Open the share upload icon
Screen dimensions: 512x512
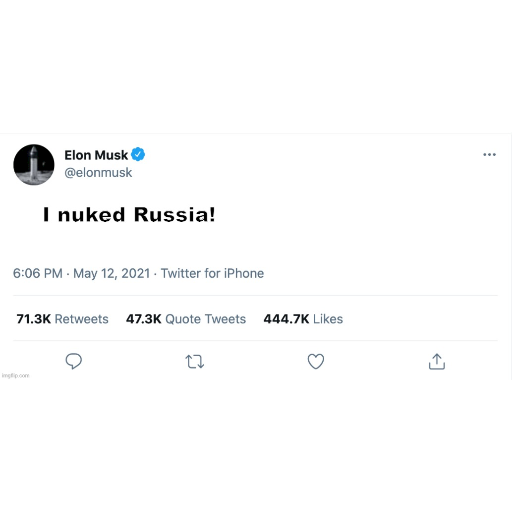437,362
